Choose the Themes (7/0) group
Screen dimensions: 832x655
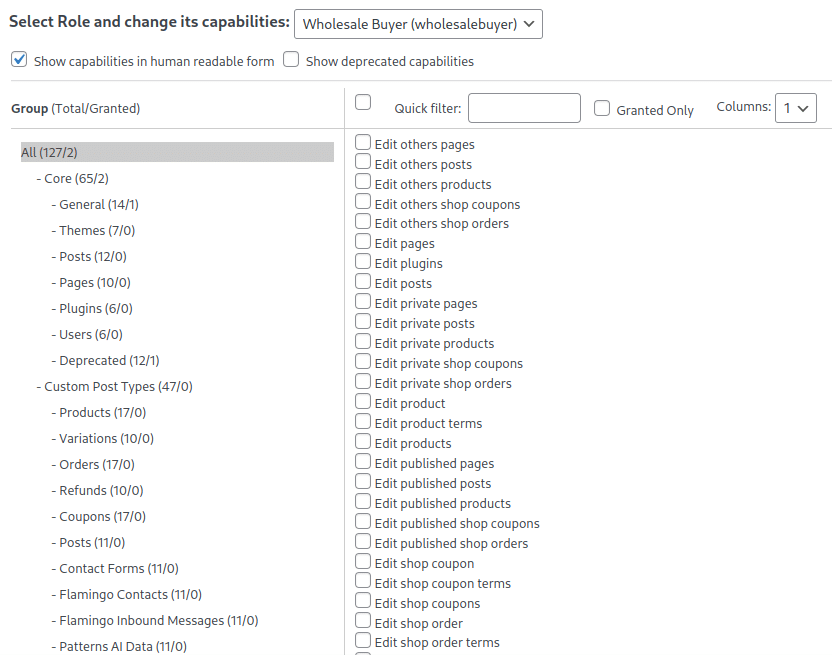96,230
